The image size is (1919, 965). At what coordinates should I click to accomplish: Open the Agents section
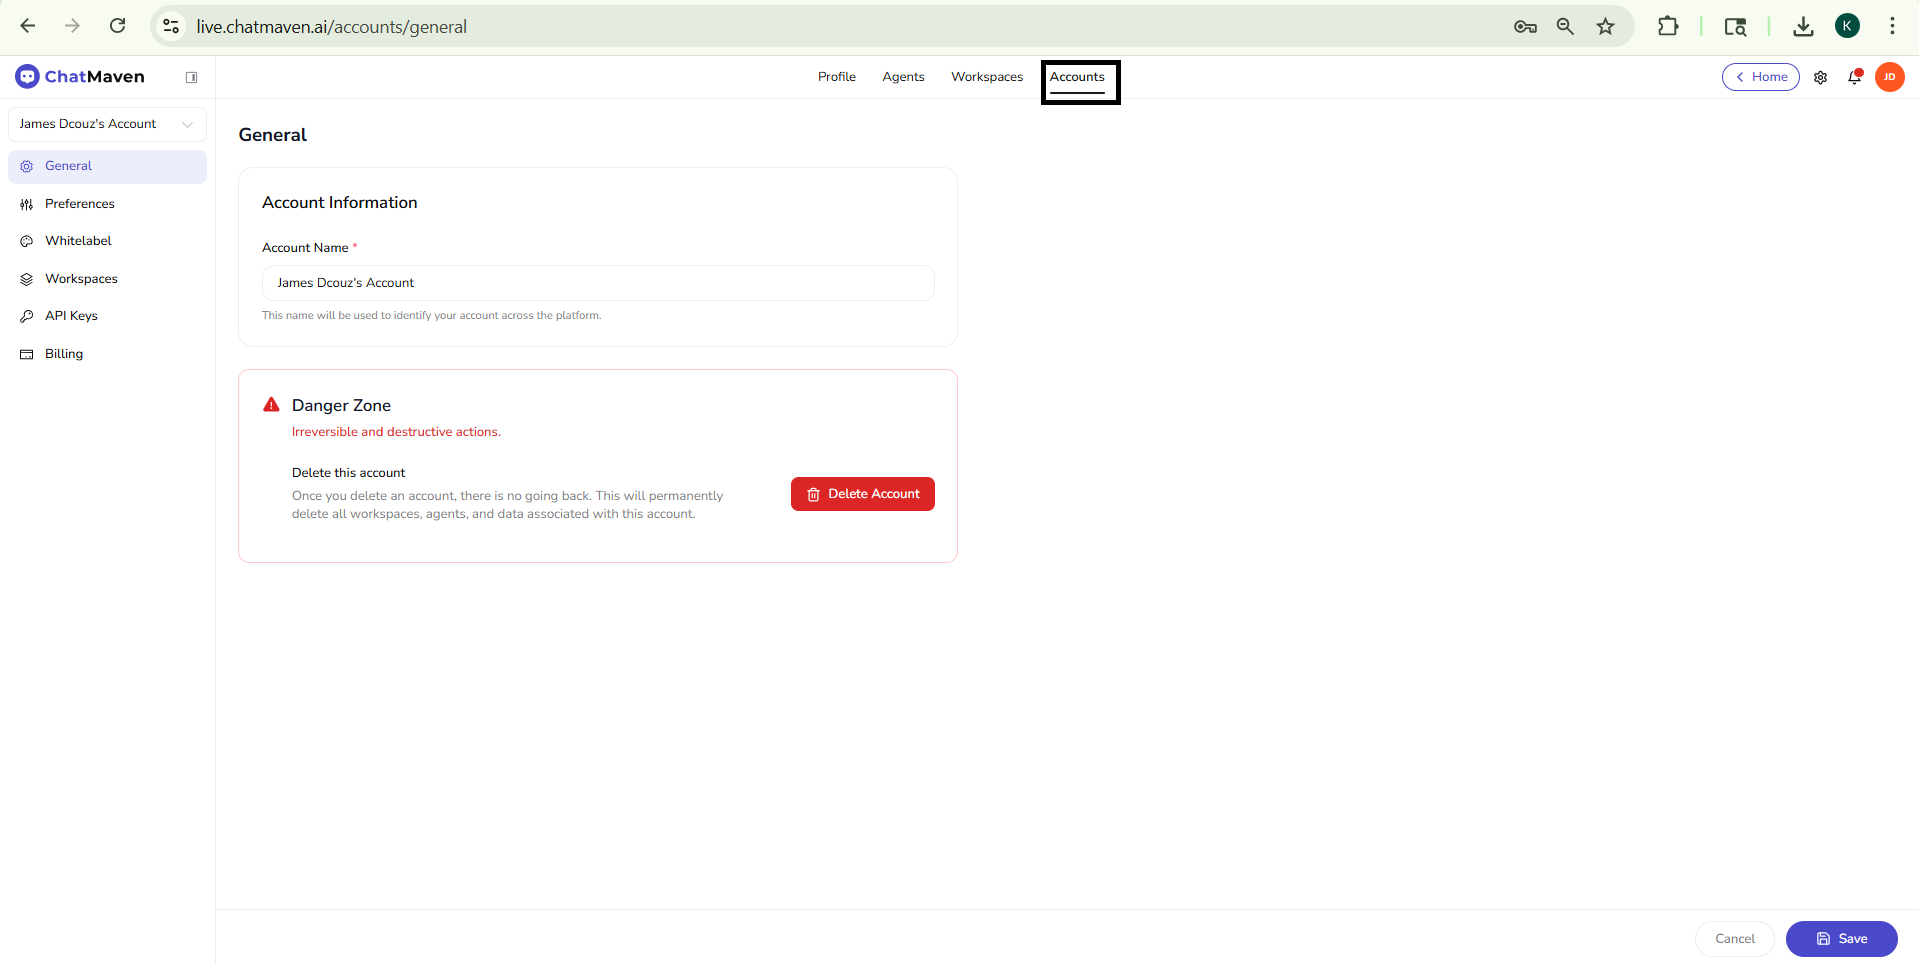(902, 77)
